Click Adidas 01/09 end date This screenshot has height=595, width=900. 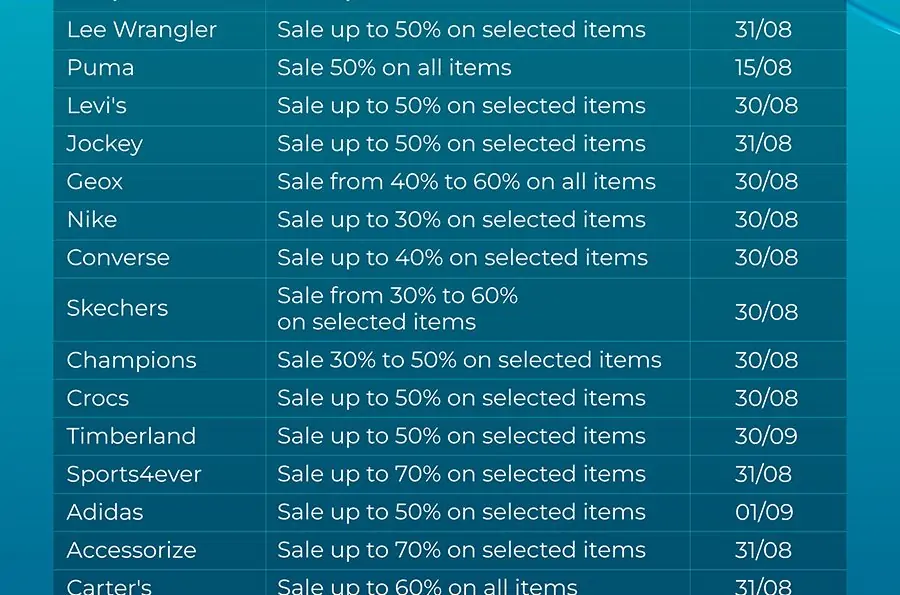tap(764, 512)
